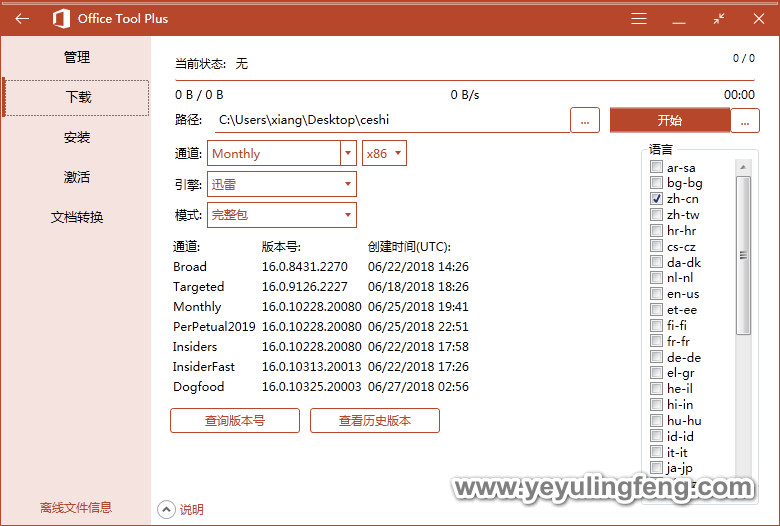The image size is (780, 526).
Task: Select Targeted version 16.0.9126.2227
Action: click(304, 287)
